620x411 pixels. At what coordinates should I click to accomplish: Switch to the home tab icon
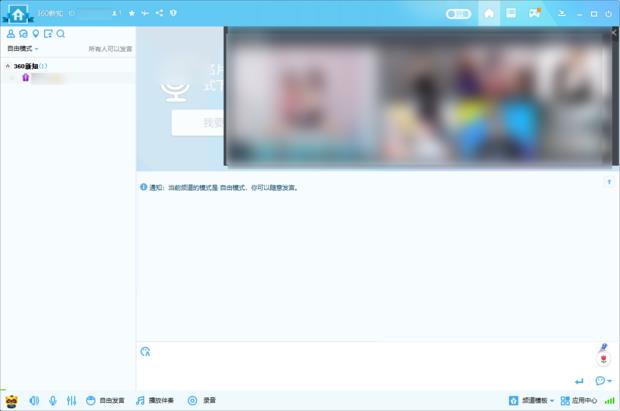pyautogui.click(x=488, y=14)
